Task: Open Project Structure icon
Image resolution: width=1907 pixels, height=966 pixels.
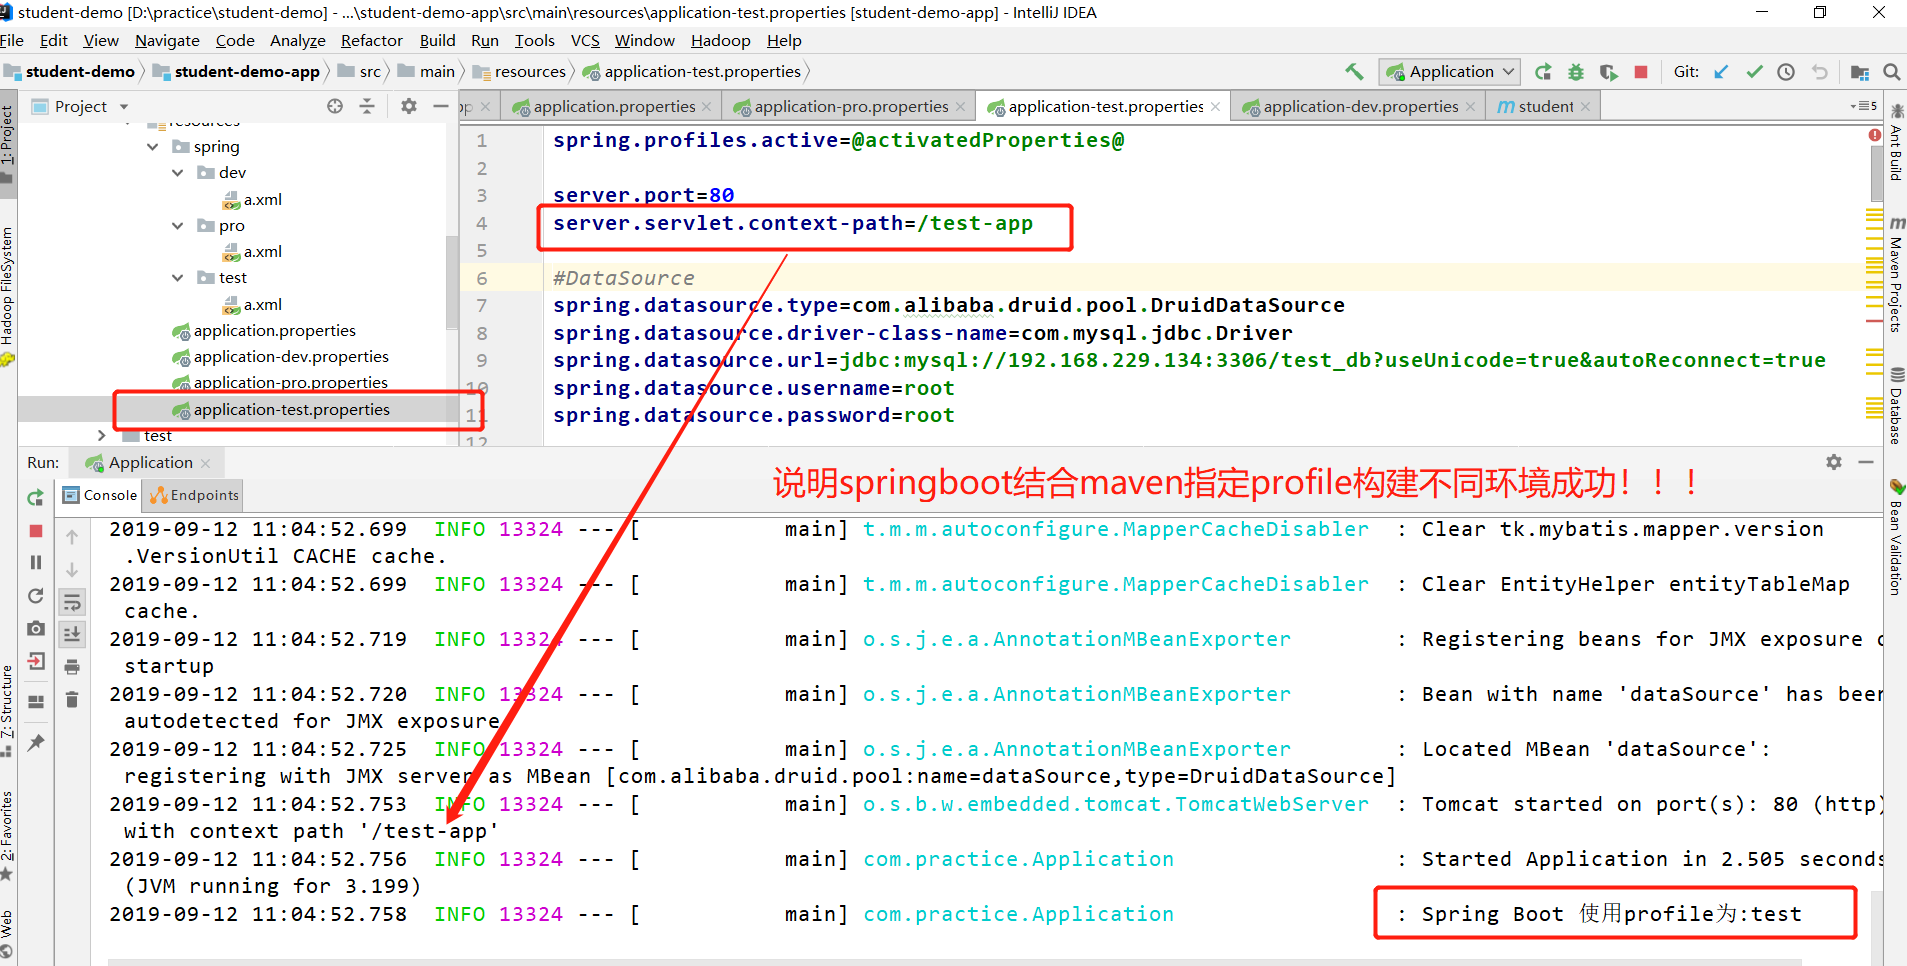Action: pos(1860,72)
